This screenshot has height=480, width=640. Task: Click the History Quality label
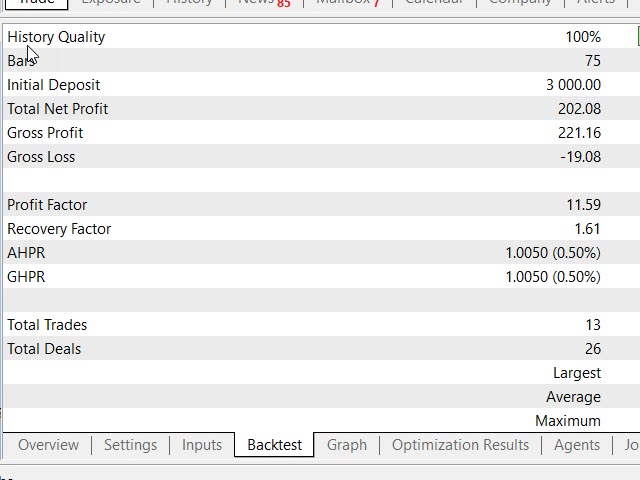pyautogui.click(x=56, y=37)
